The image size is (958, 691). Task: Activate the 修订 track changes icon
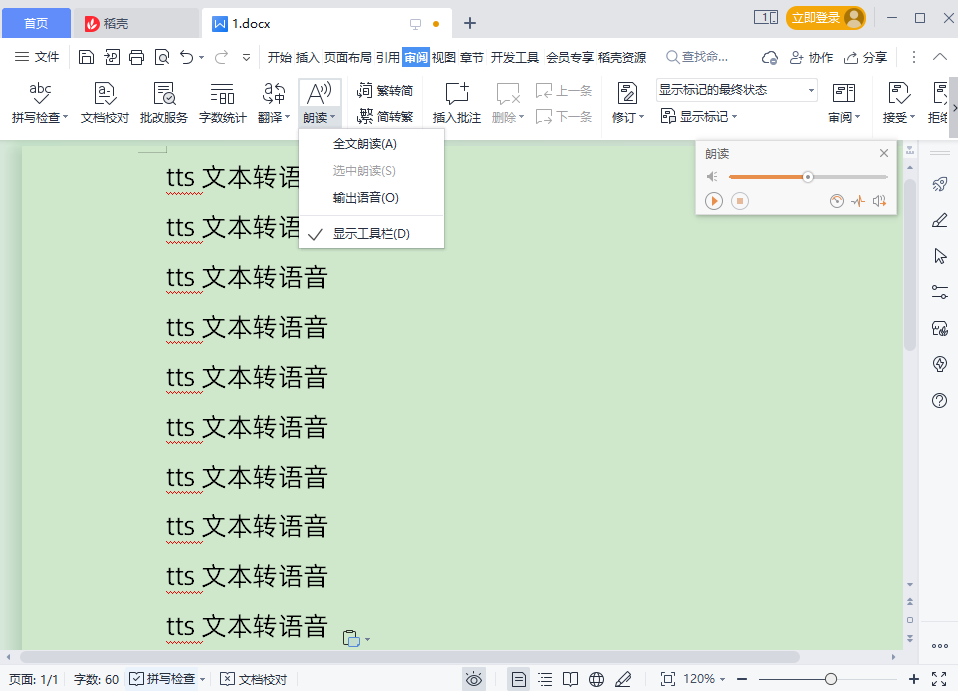(627, 100)
